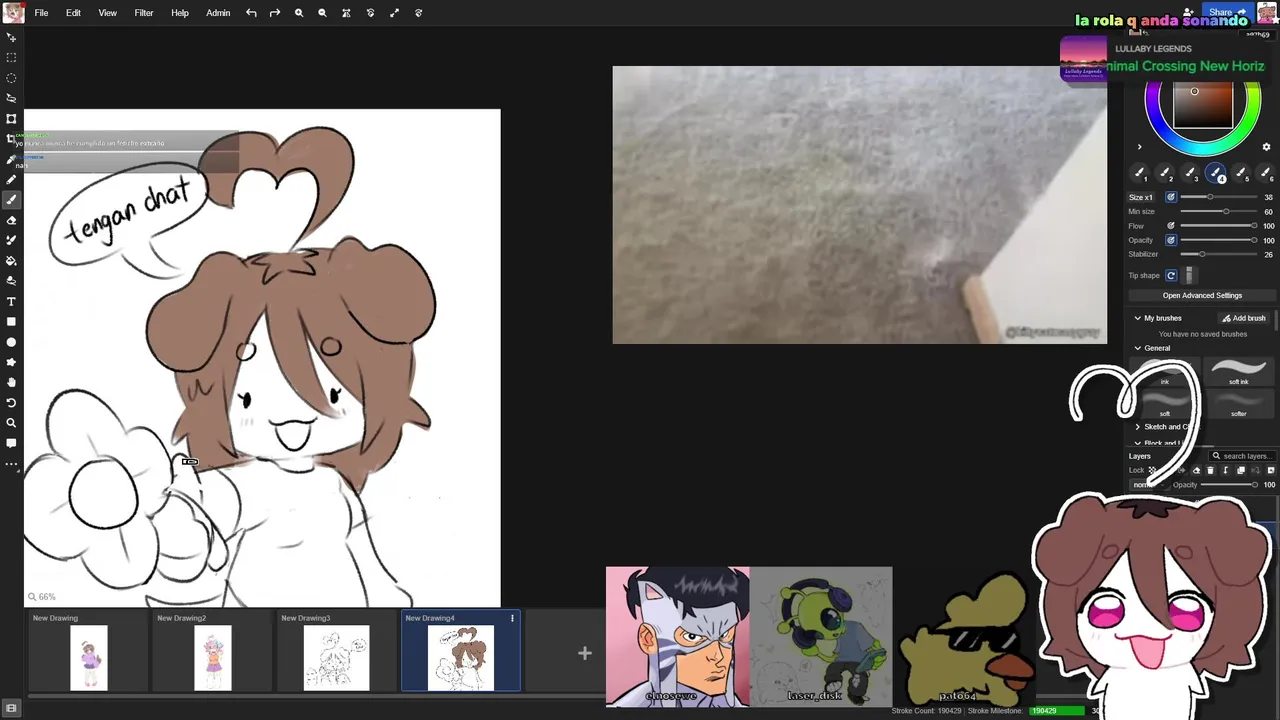Select the eraser tool
Screen dimensions: 1280x720
(x=11, y=220)
